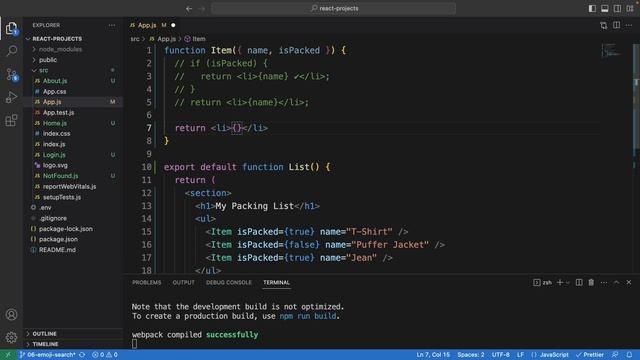
Task: Open Home.js in the explorer
Action: tap(55, 123)
